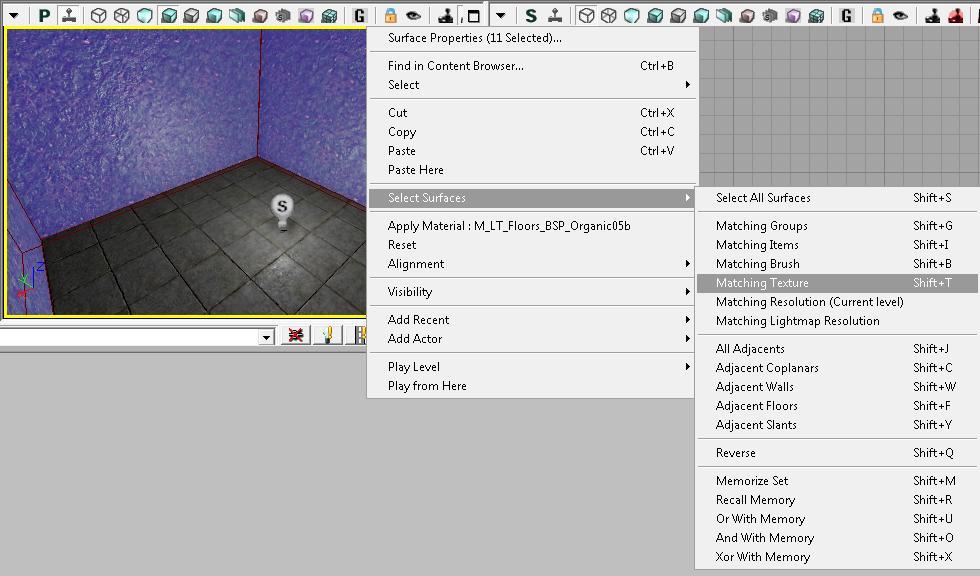This screenshot has height=576, width=980.
Task: Toggle realtime preview in side viewport
Action: 554,16
